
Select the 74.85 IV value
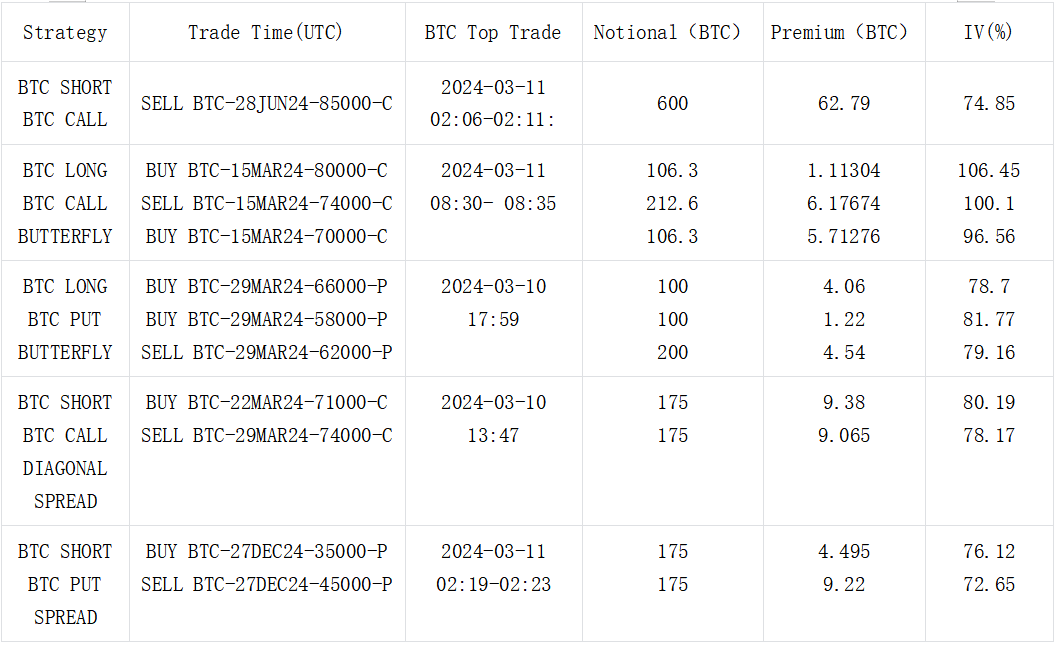[988, 103]
